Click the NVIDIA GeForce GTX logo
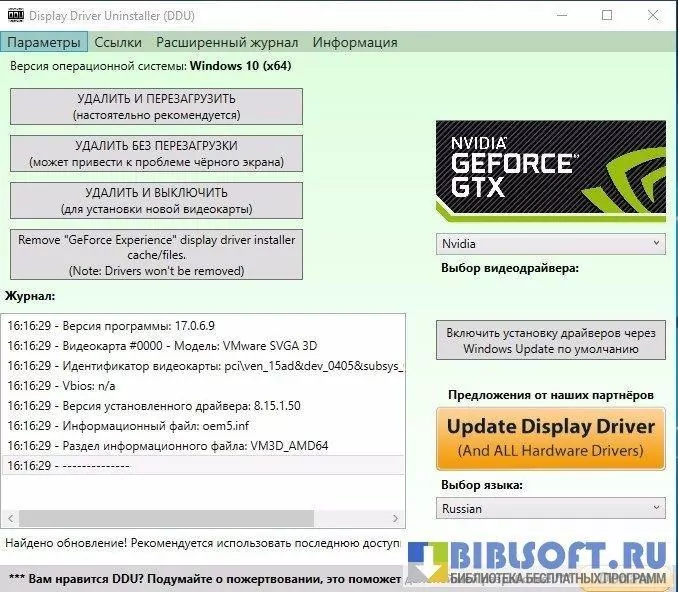Viewport: 678px width, 592px height. pos(550,171)
